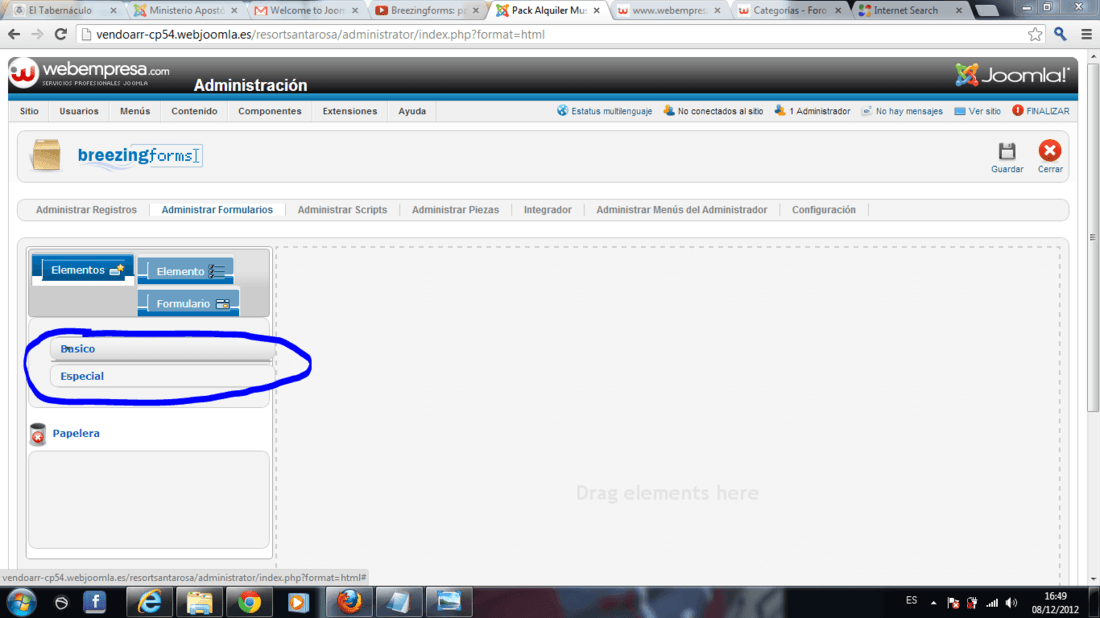
Task: Open the Componentes menu
Action: click(269, 111)
